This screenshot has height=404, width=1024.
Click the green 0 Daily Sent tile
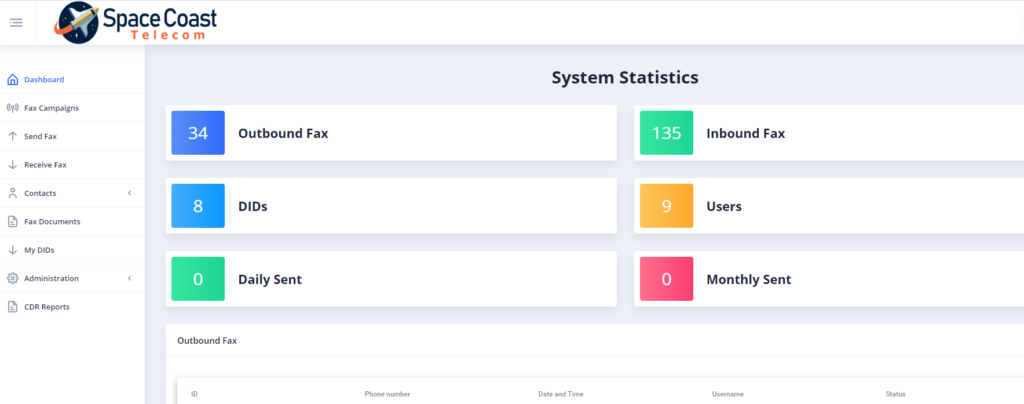tap(198, 279)
